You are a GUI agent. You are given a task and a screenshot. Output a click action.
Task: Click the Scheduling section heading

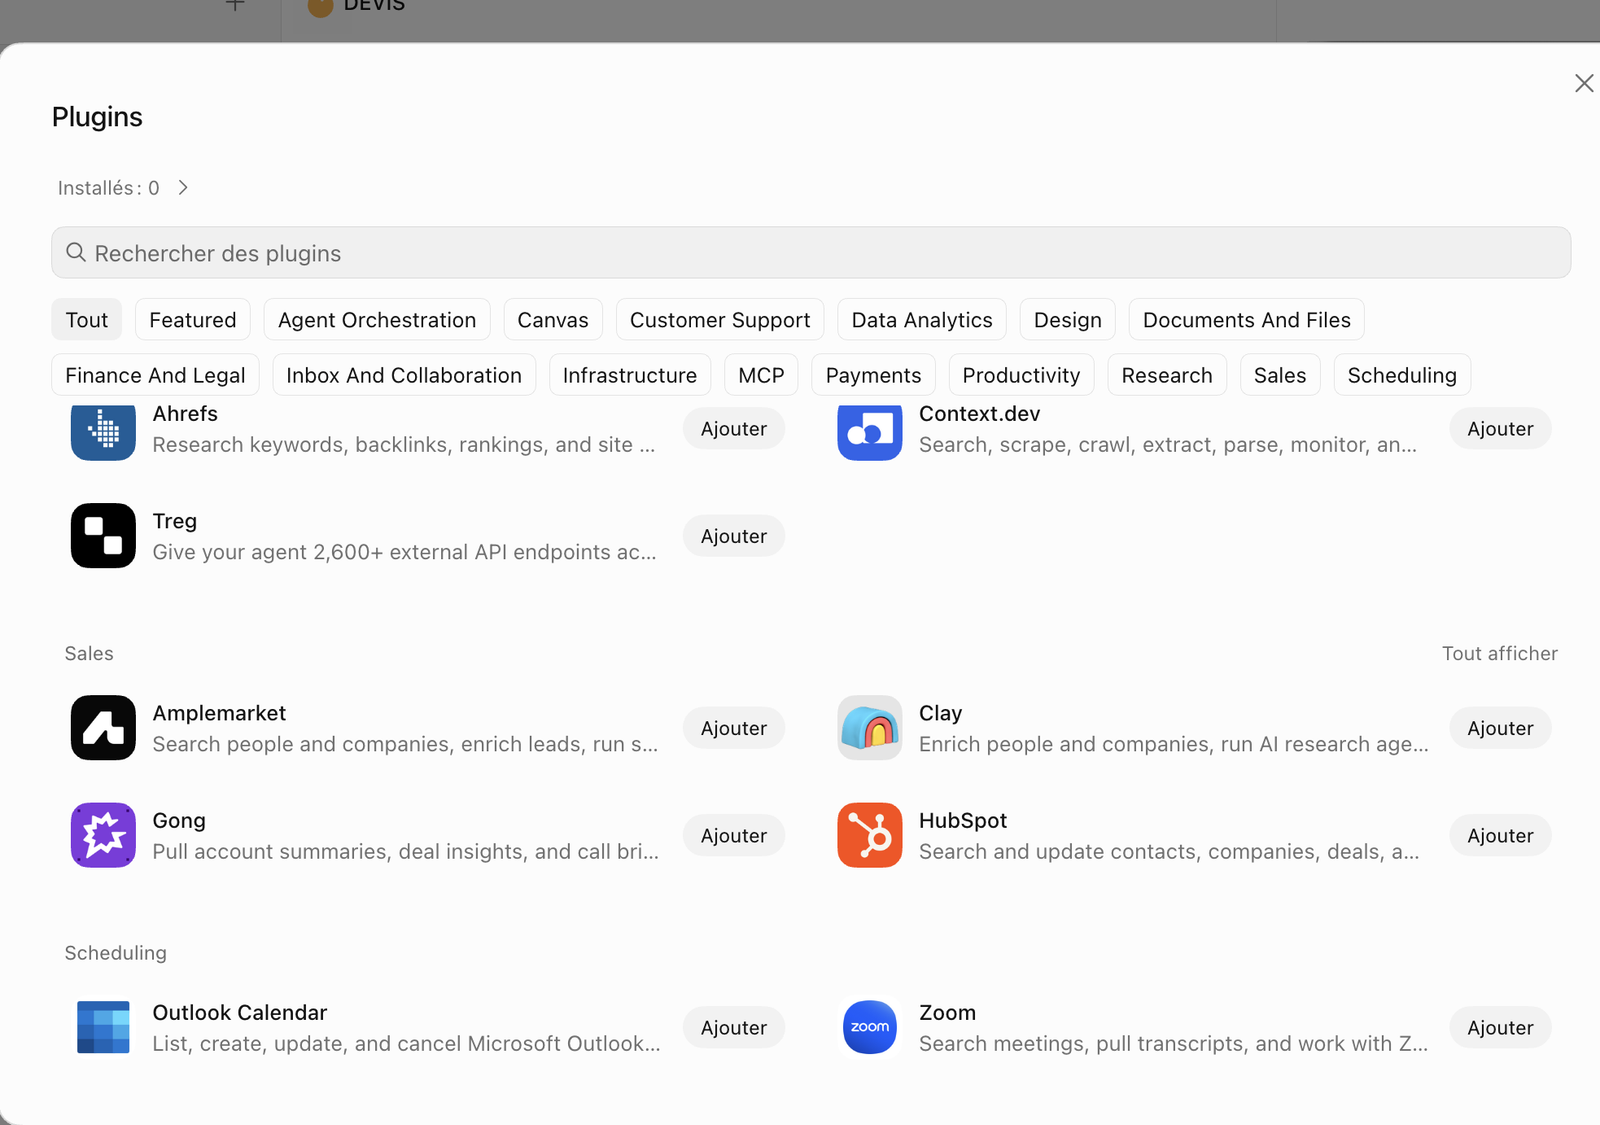click(x=115, y=953)
